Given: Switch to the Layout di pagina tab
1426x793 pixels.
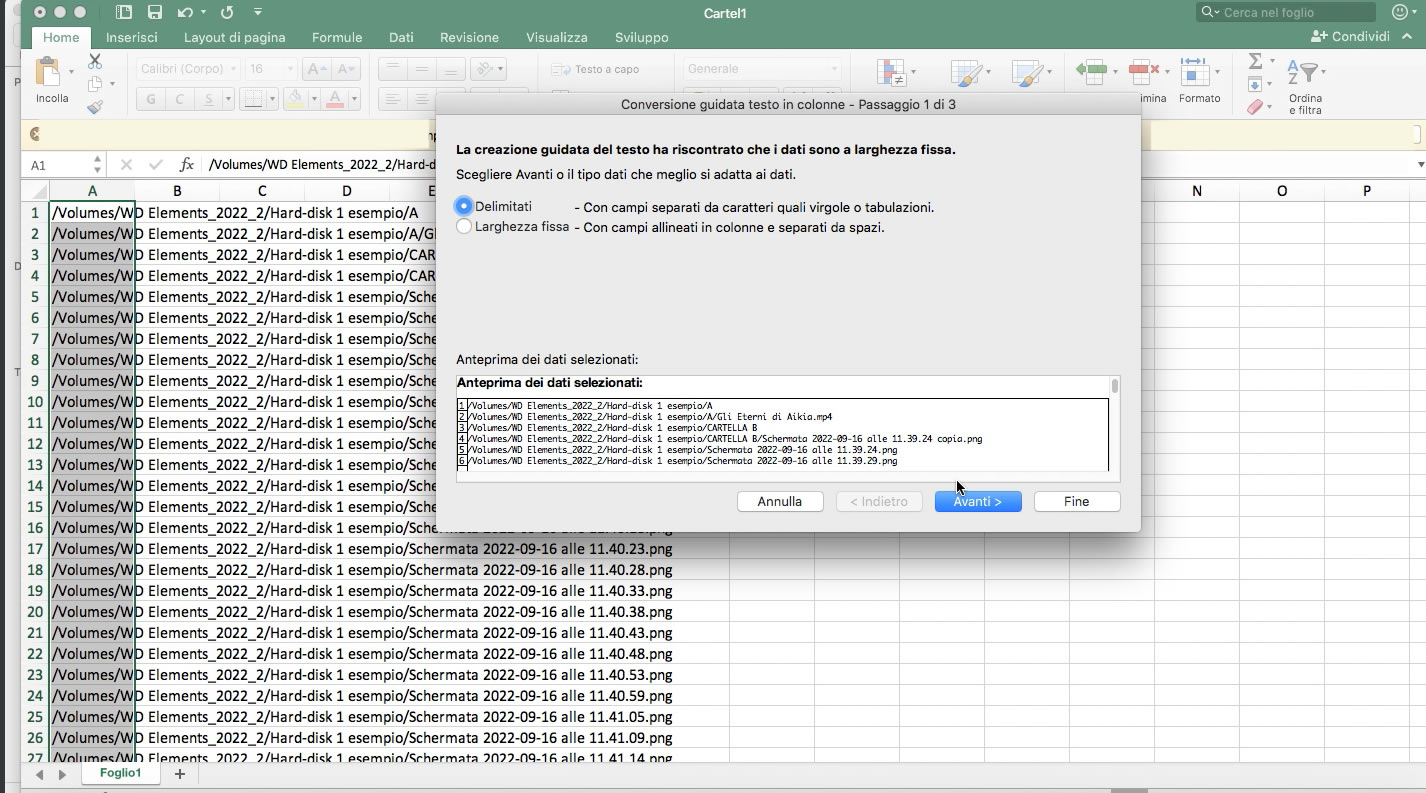Looking at the screenshot, I should (234, 37).
